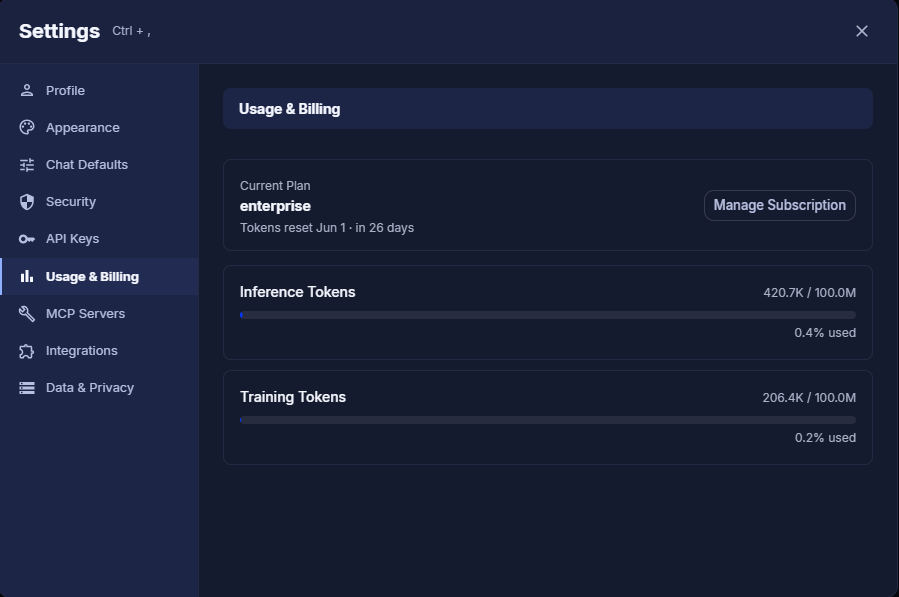Screen dimensions: 899x597
Task: Click the Usage & Billing bar chart icon
Action: (26, 276)
